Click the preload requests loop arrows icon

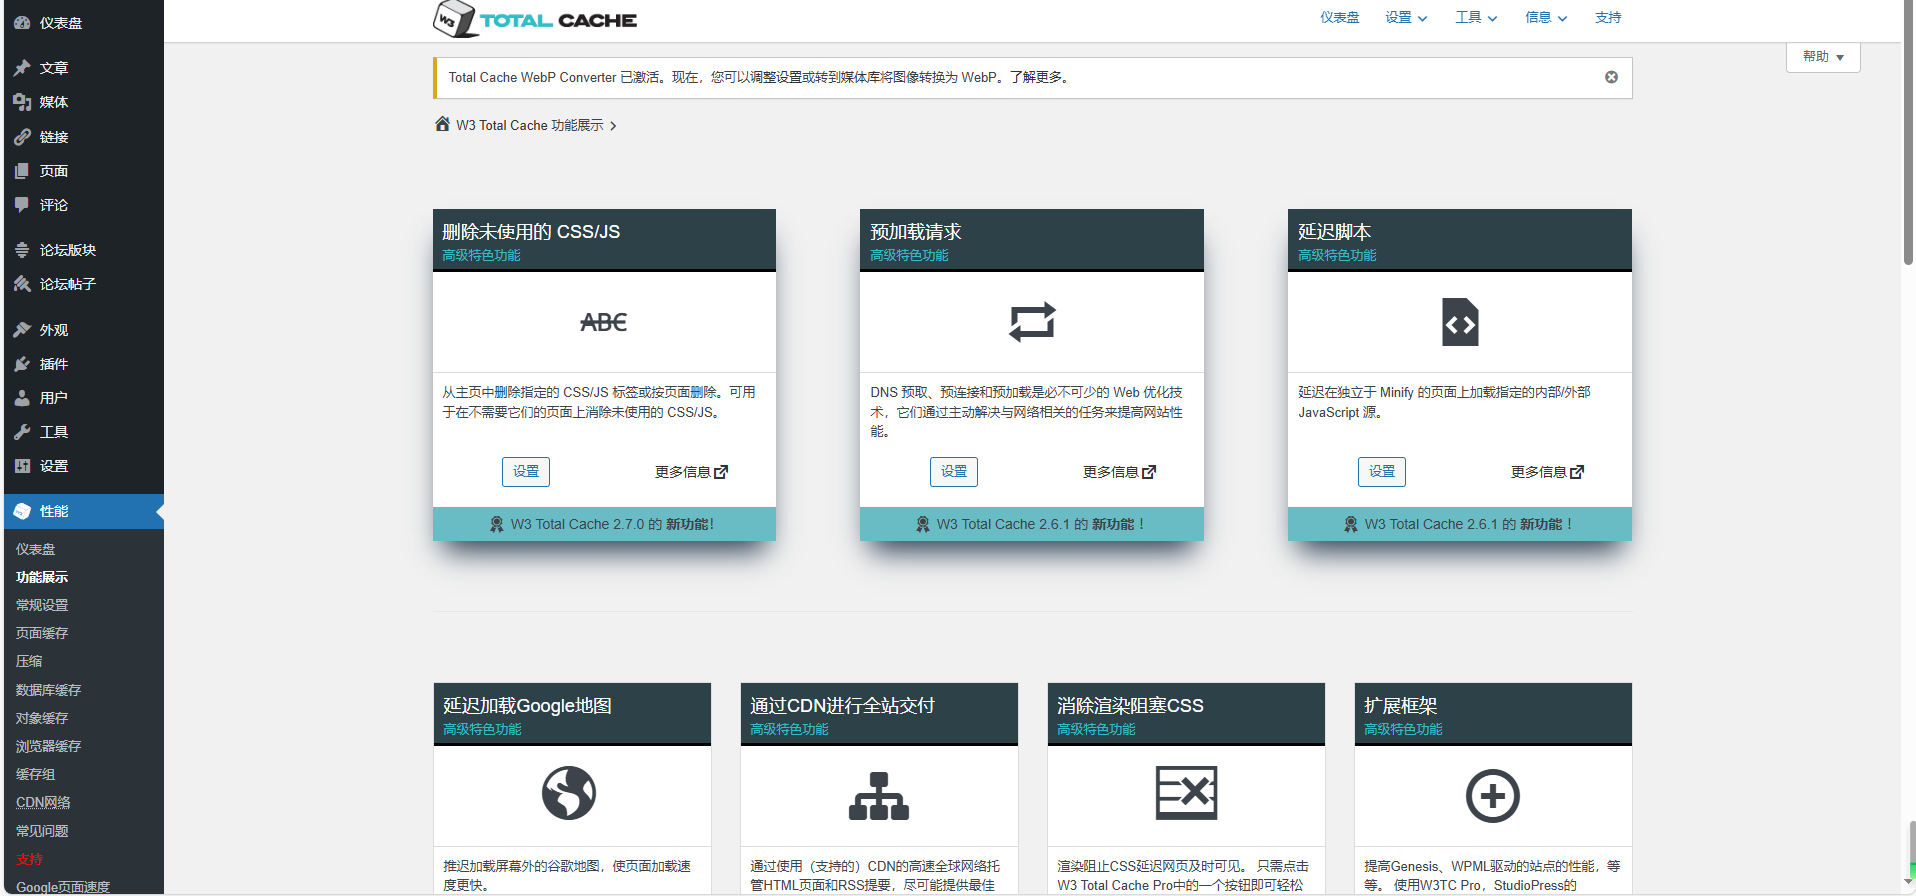pos(1031,322)
